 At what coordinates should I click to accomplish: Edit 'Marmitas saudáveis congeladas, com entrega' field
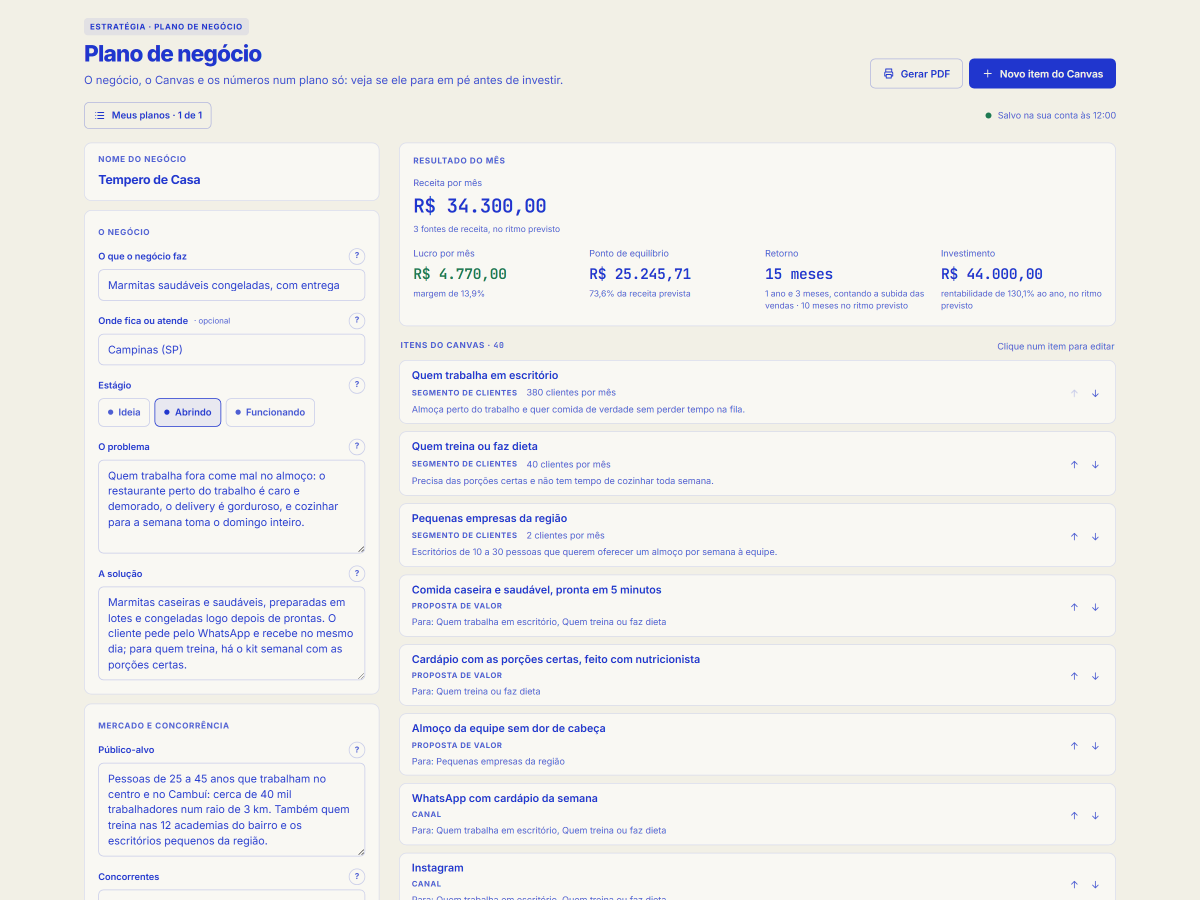click(x=232, y=285)
